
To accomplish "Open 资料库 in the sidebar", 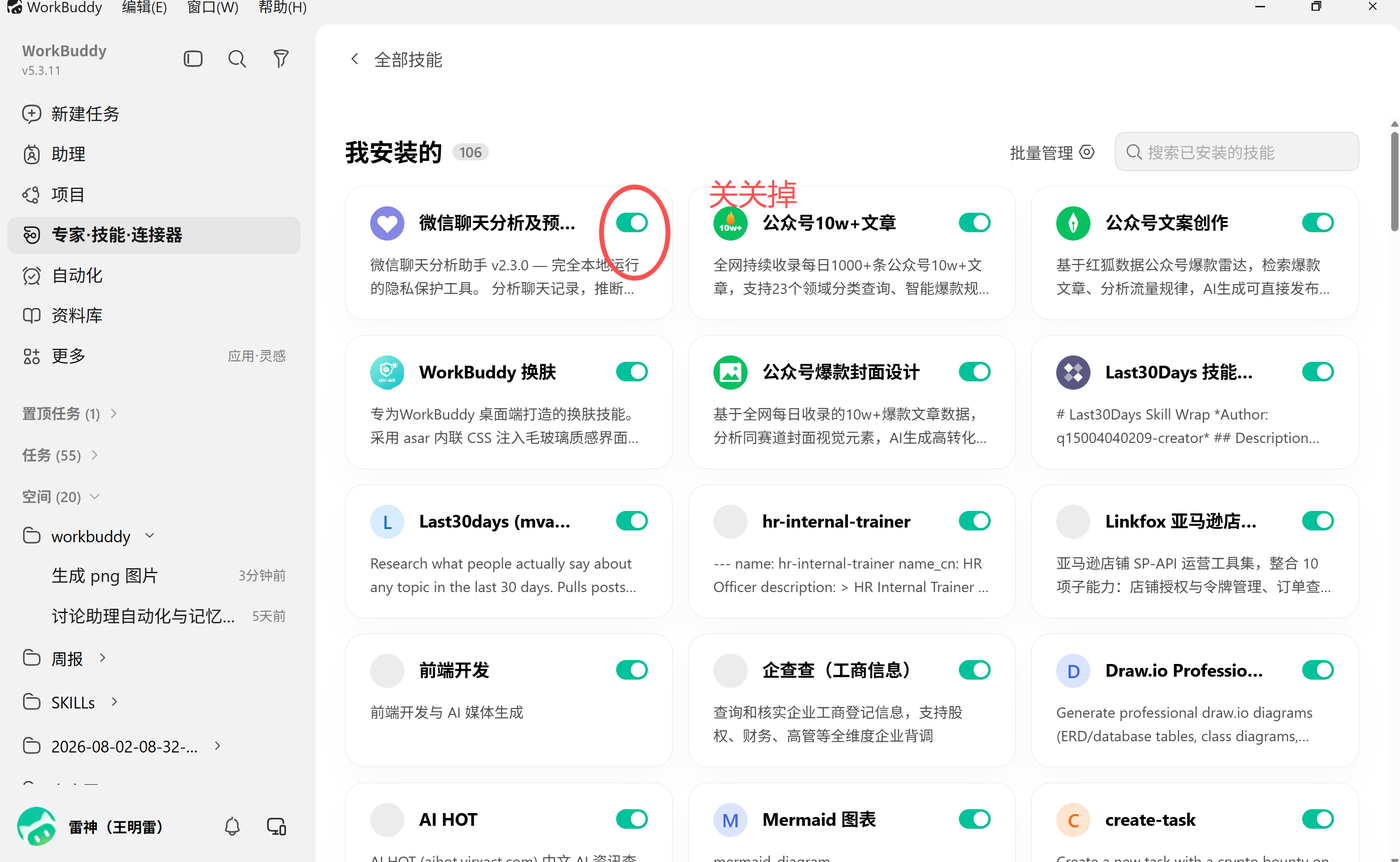I will click(x=154, y=315).
